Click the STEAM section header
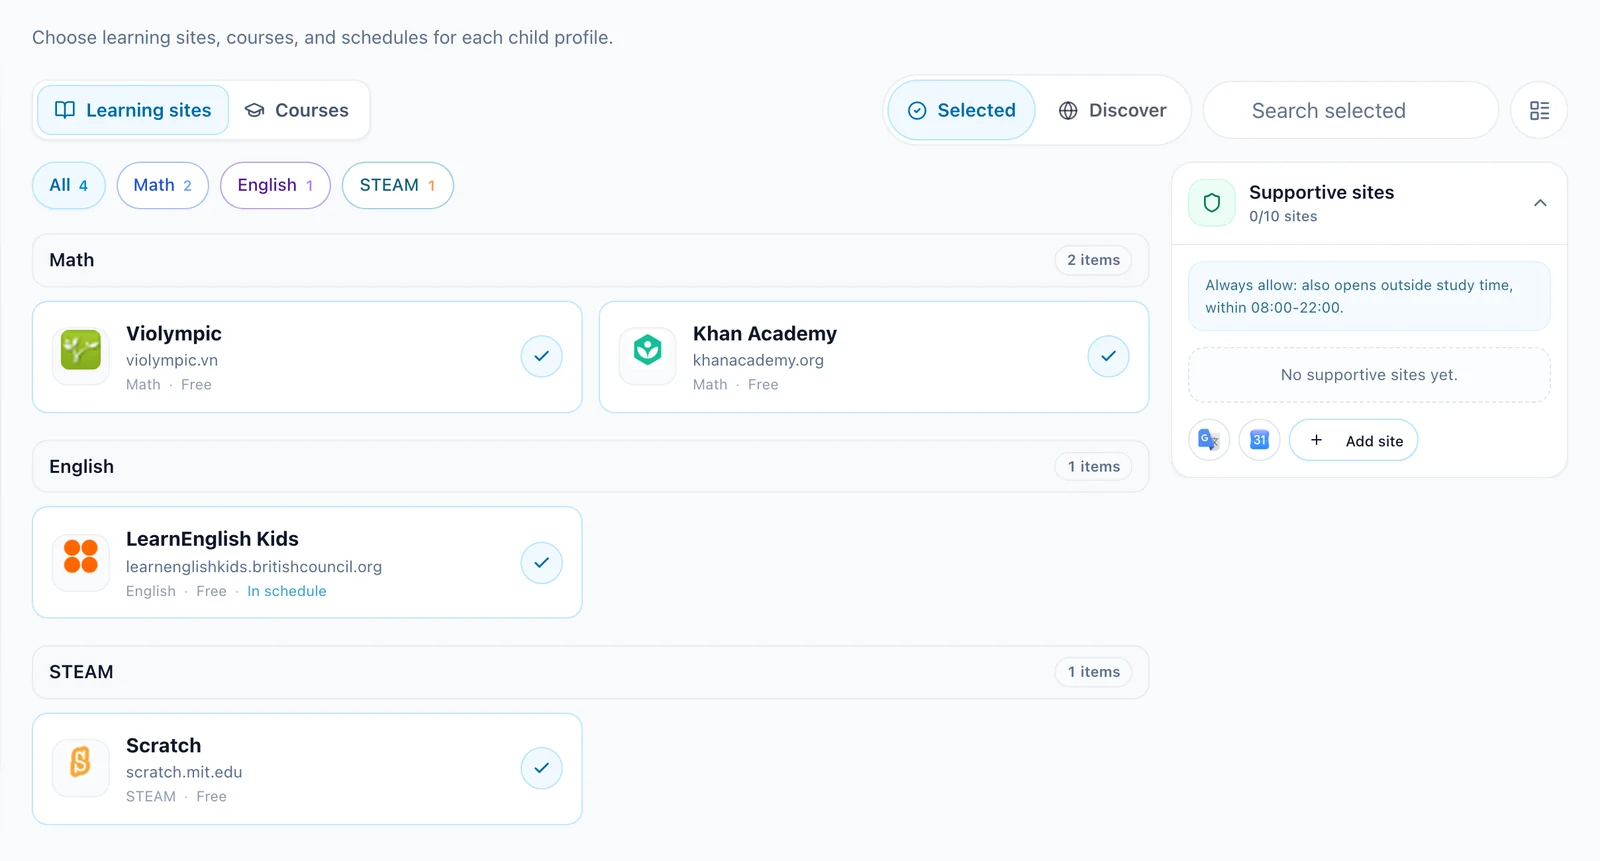1600x861 pixels. click(x=591, y=672)
